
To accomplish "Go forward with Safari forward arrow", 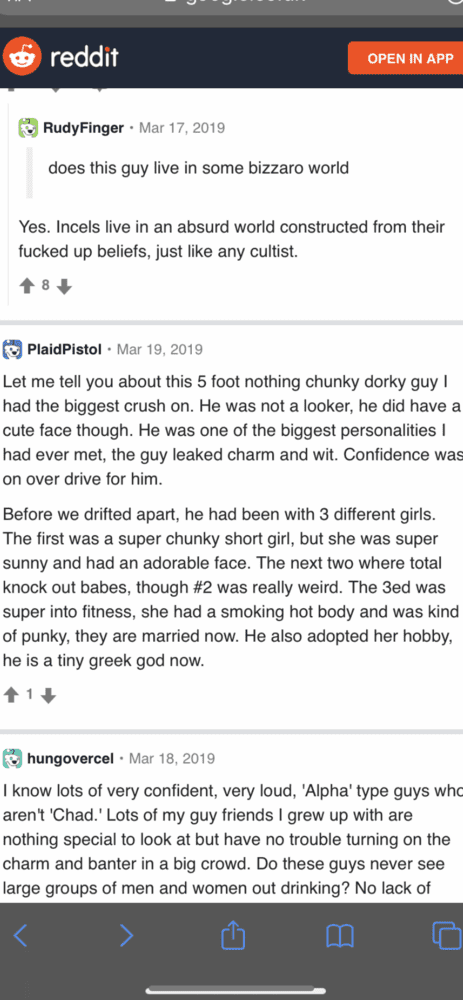I will click(127, 936).
